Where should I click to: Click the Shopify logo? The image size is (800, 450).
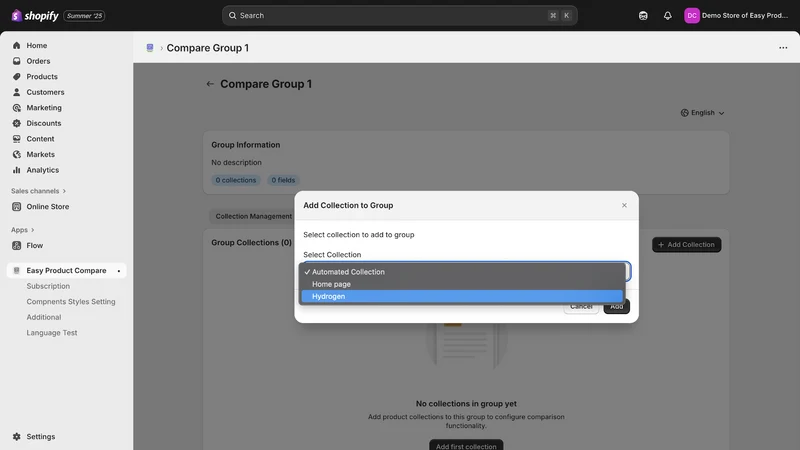[x=35, y=16]
